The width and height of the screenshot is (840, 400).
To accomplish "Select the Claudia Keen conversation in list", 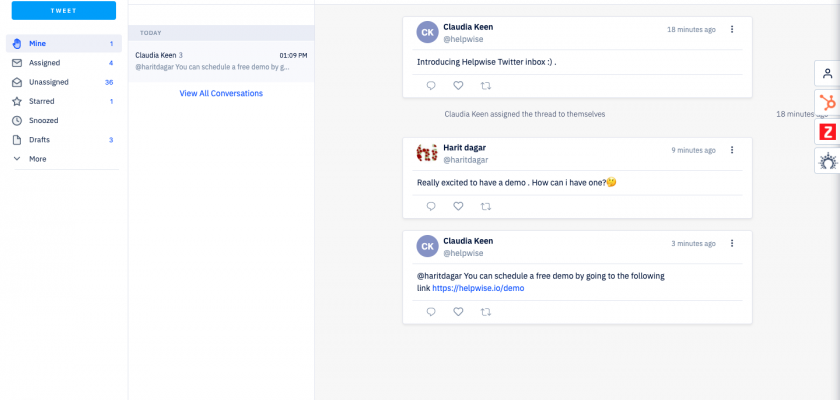I will [x=221, y=61].
